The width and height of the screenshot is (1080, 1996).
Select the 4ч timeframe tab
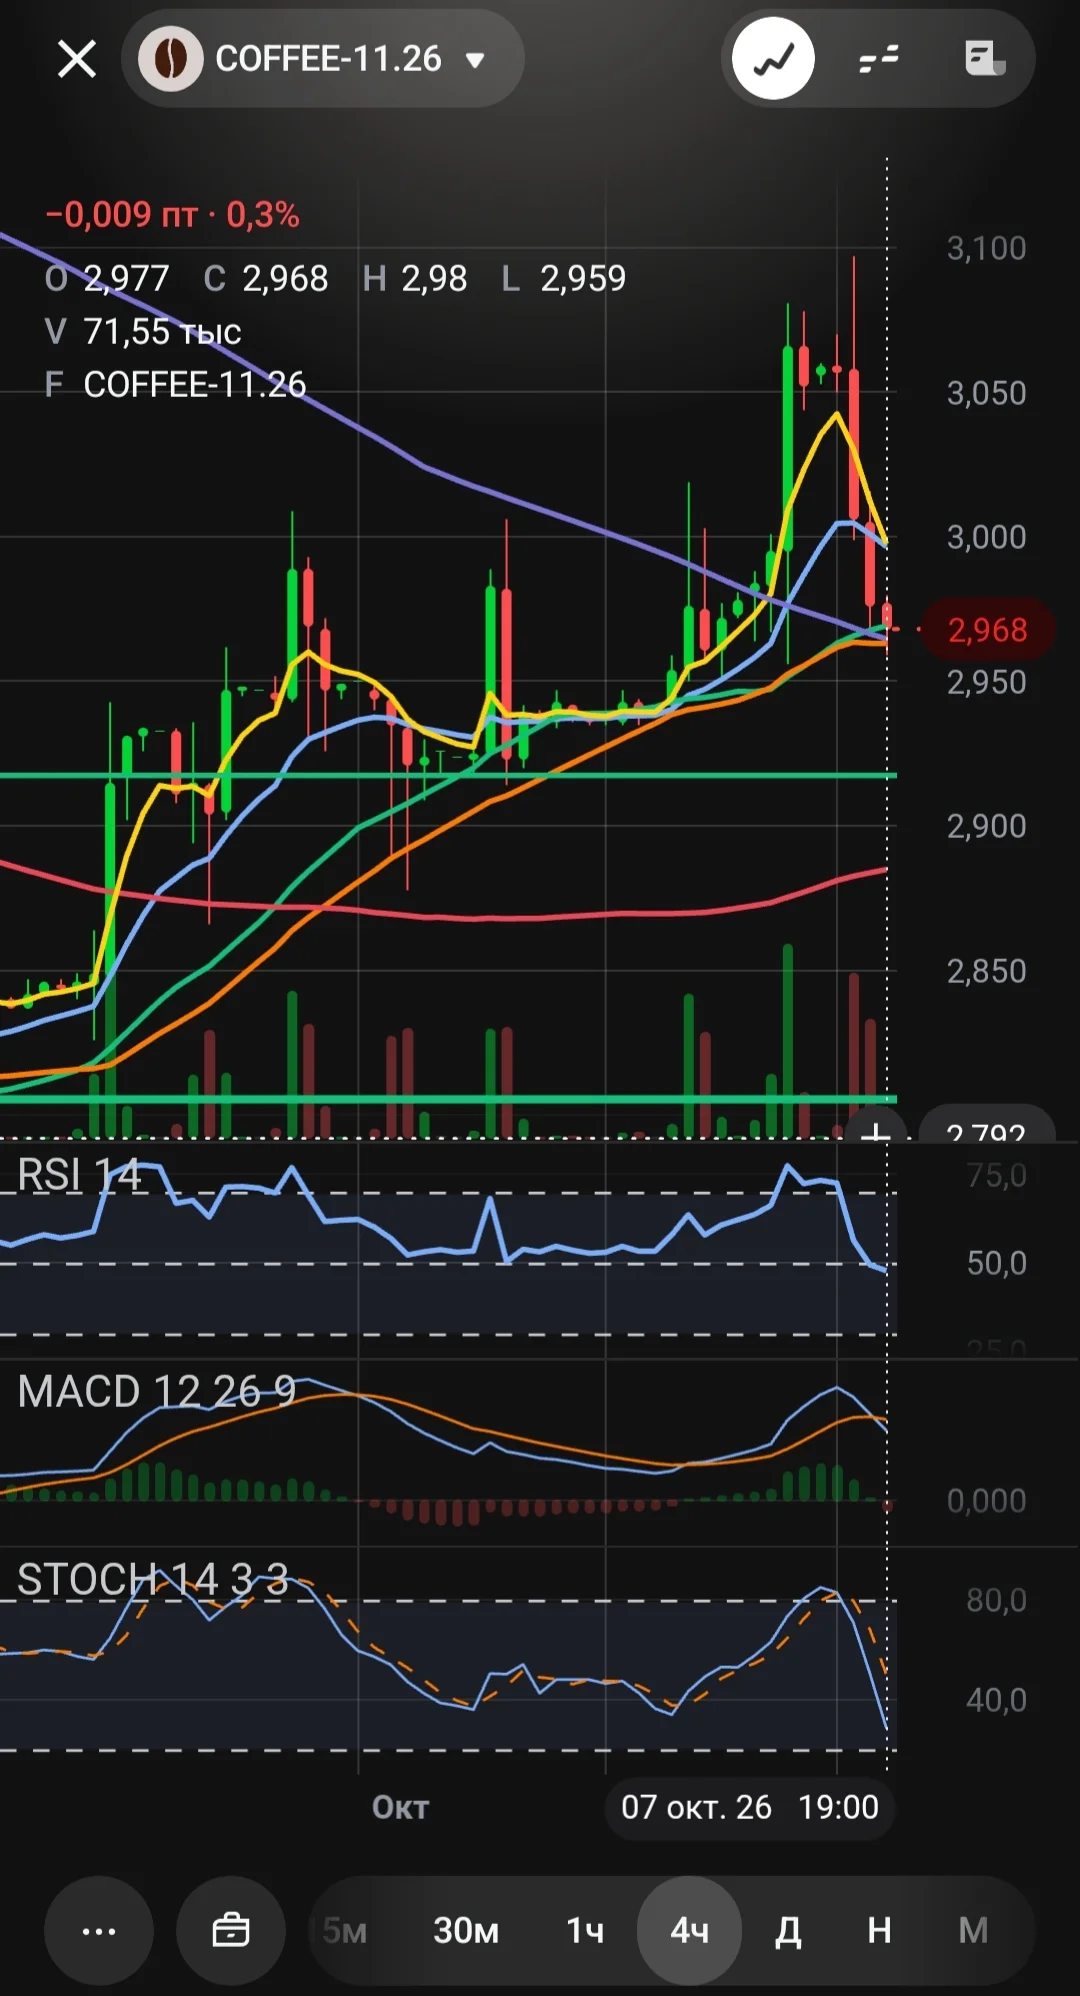(x=690, y=1931)
